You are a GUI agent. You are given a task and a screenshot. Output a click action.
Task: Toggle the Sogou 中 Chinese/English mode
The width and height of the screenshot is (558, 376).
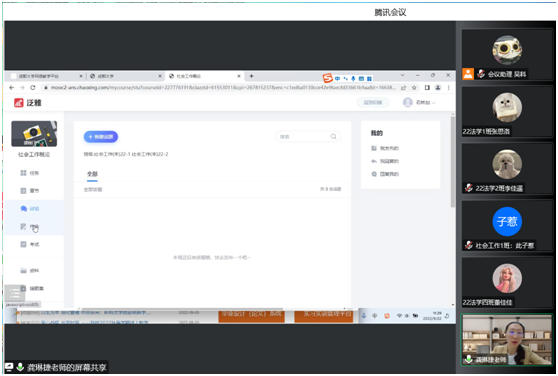tap(337, 78)
